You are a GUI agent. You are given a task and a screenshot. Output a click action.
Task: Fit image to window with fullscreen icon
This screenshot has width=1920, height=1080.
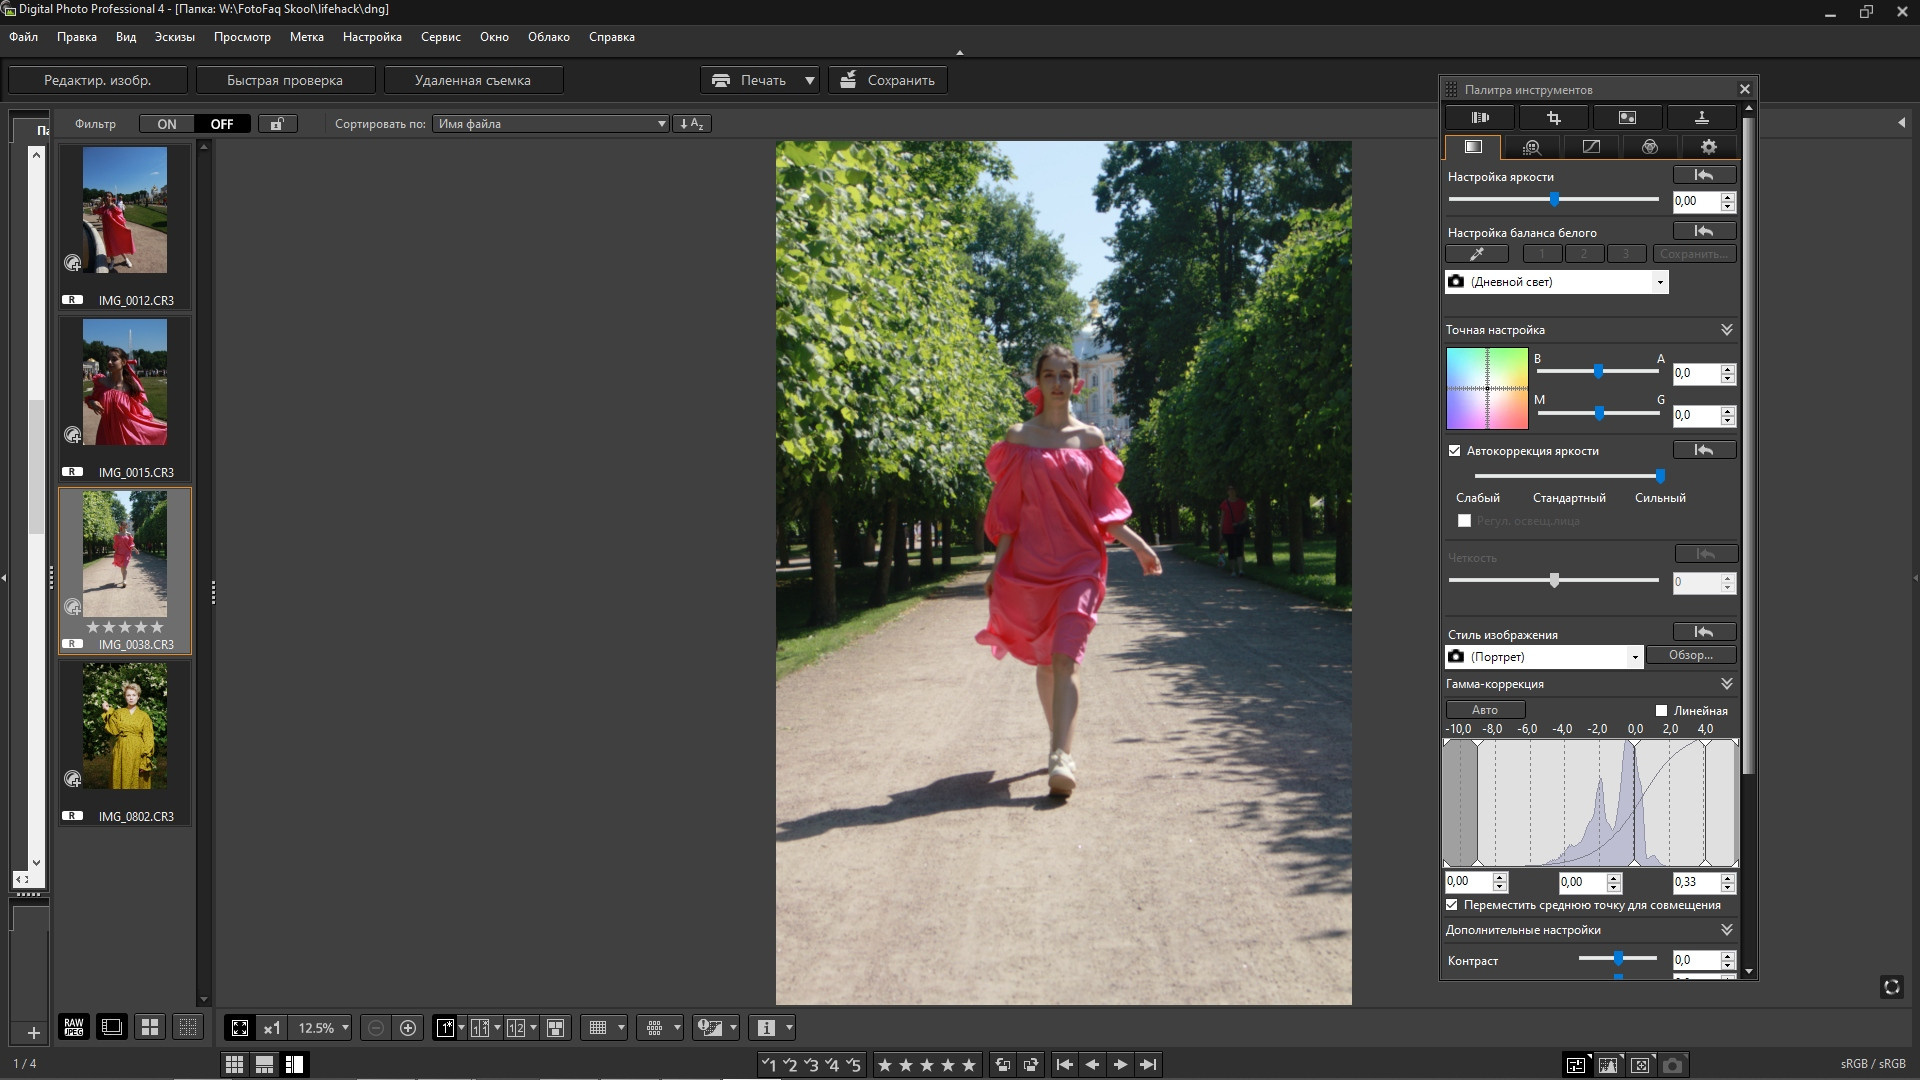[x=240, y=1028]
